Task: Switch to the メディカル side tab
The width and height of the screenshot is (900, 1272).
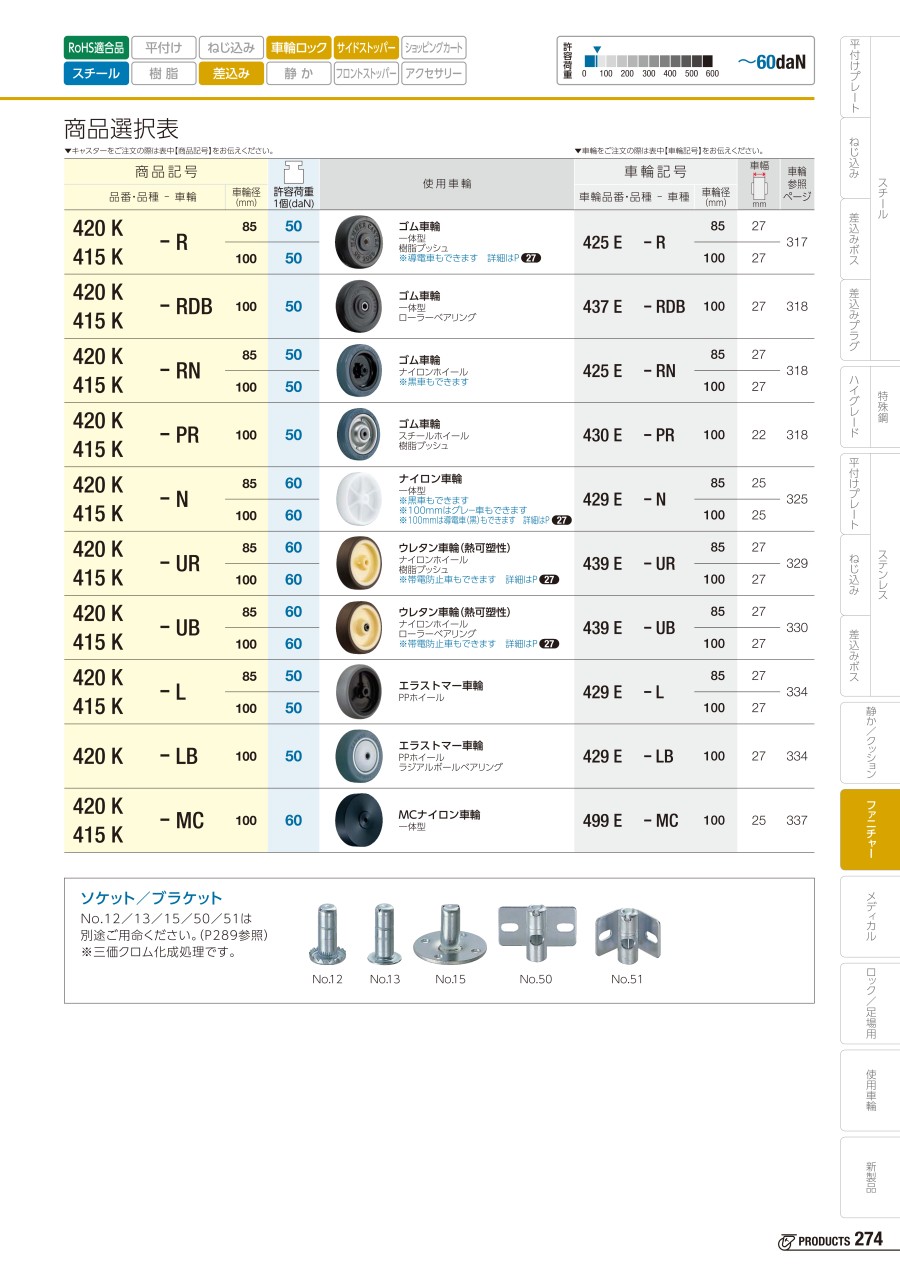Action: (x=870, y=916)
